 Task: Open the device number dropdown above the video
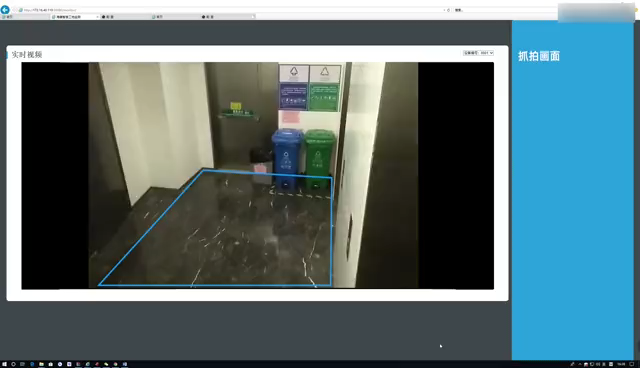pyautogui.click(x=478, y=53)
